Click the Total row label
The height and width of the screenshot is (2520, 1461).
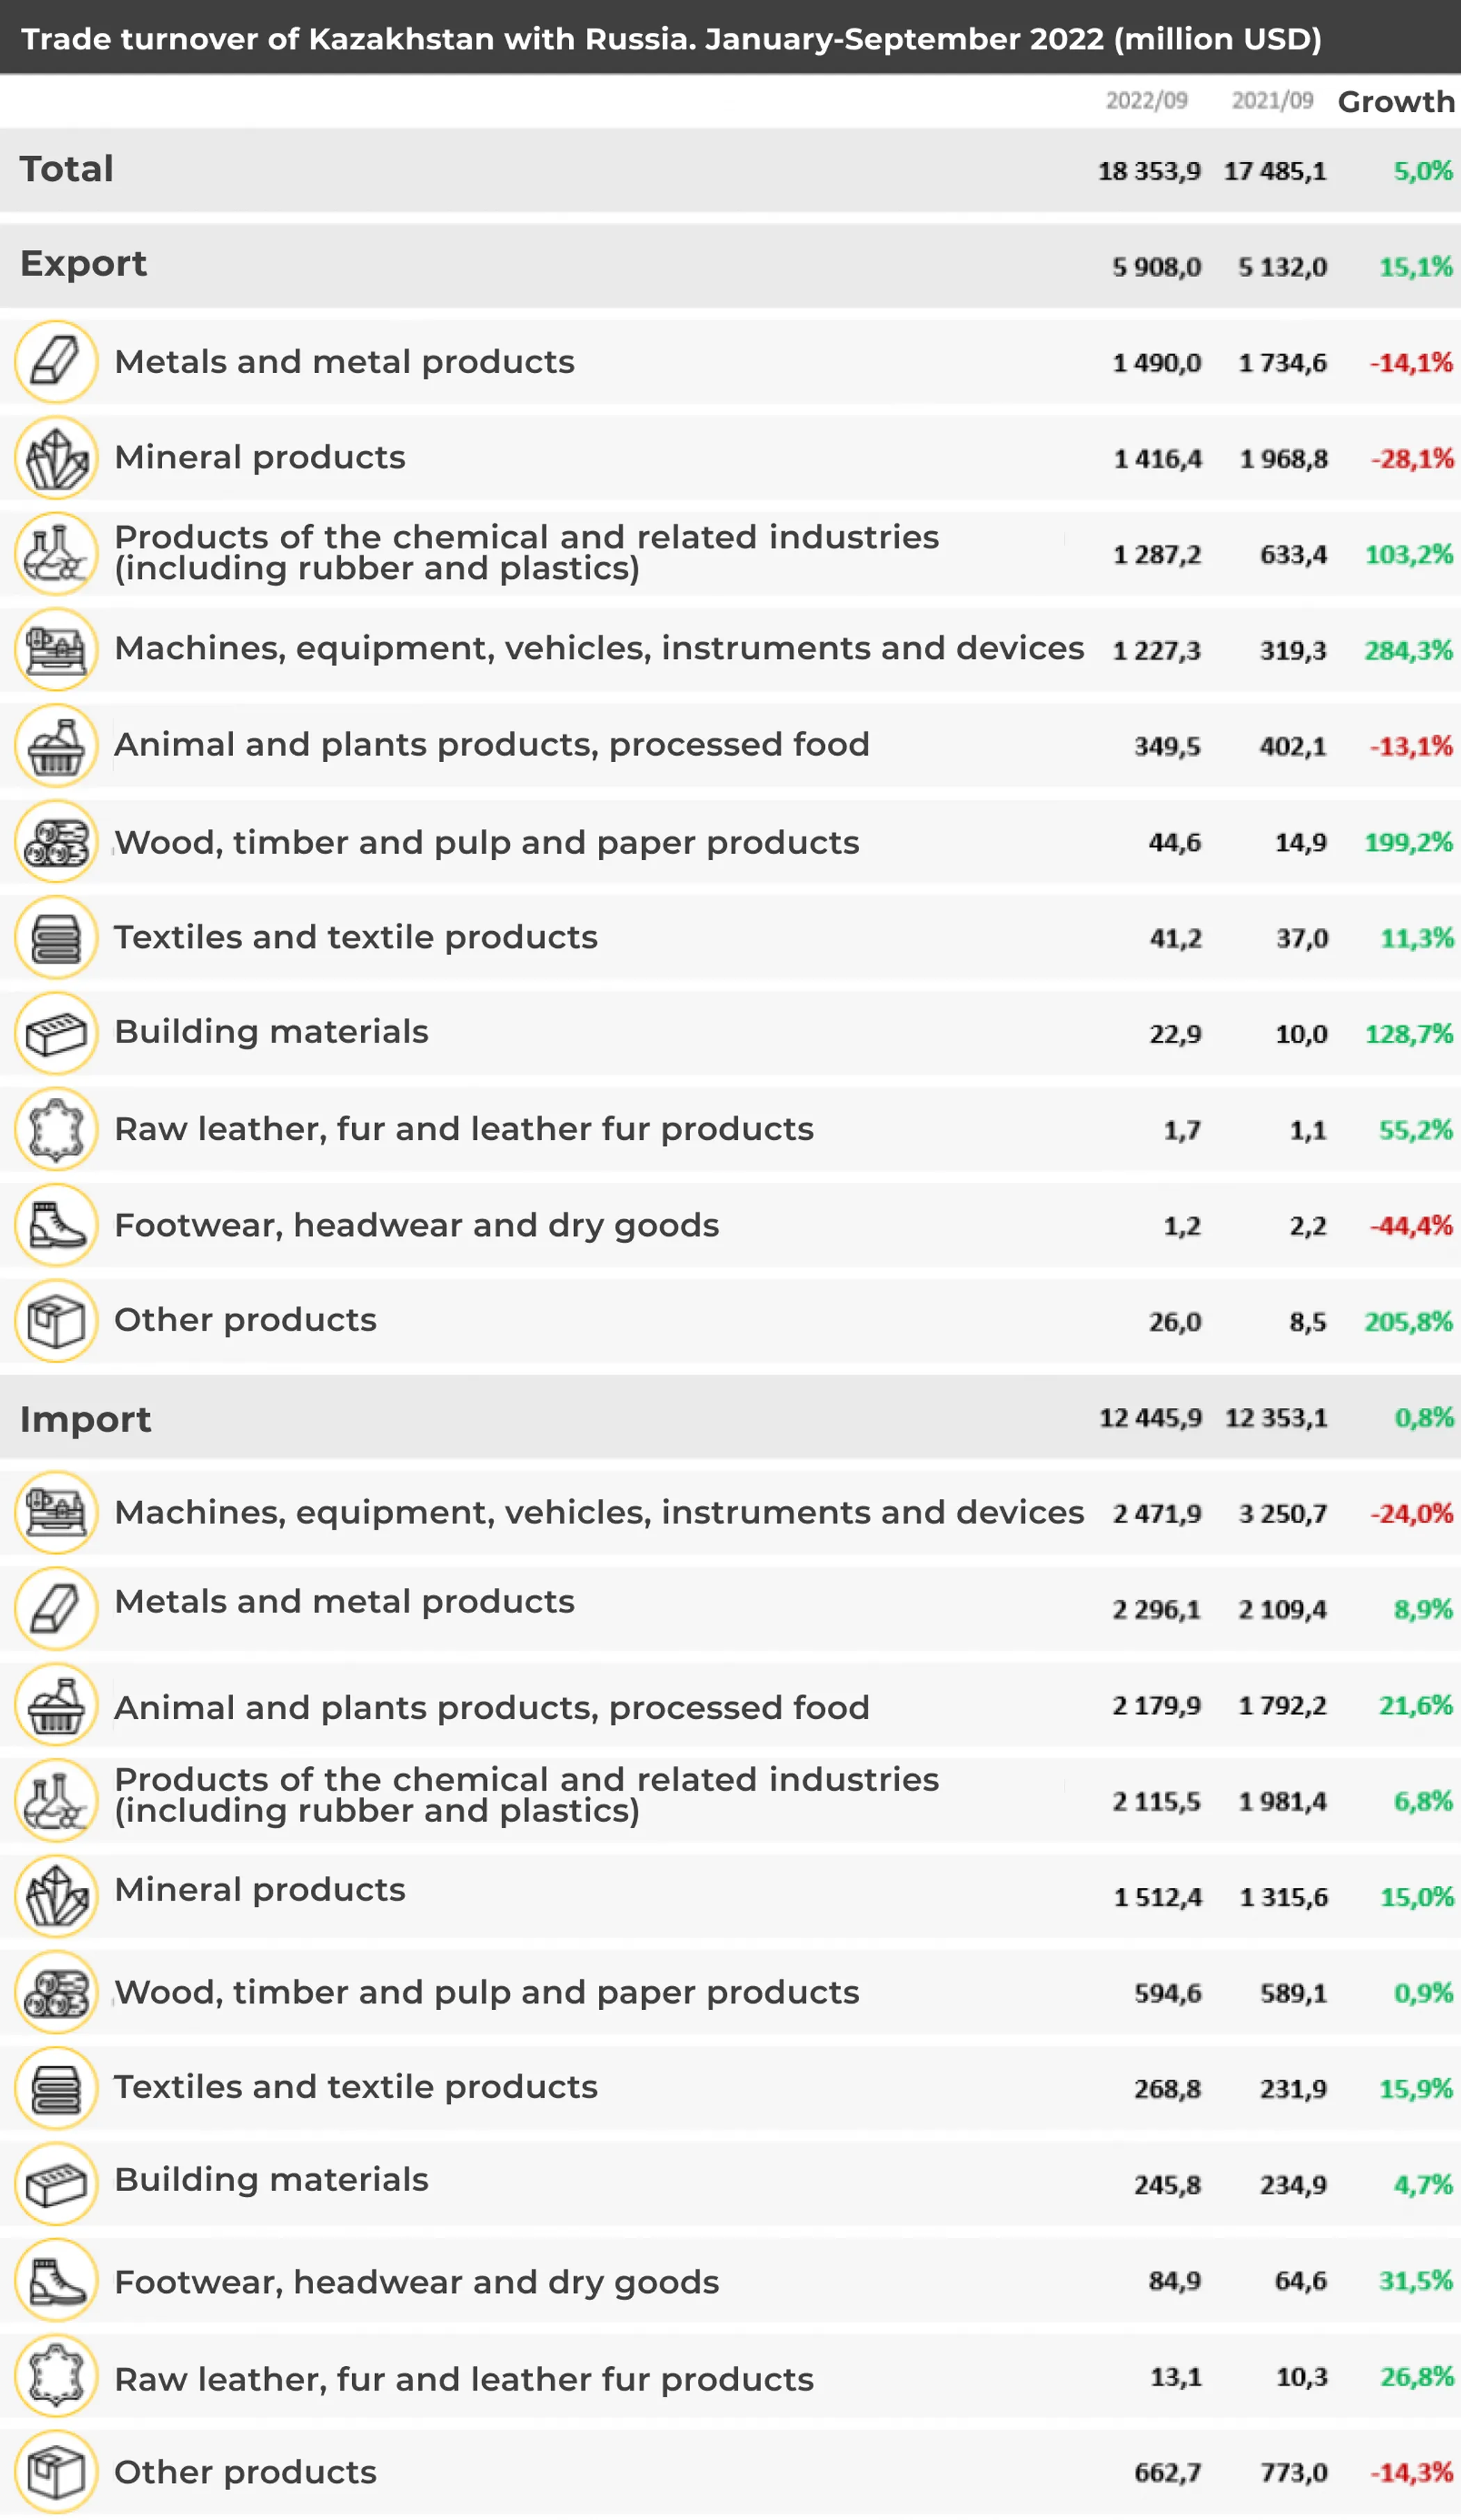[67, 169]
